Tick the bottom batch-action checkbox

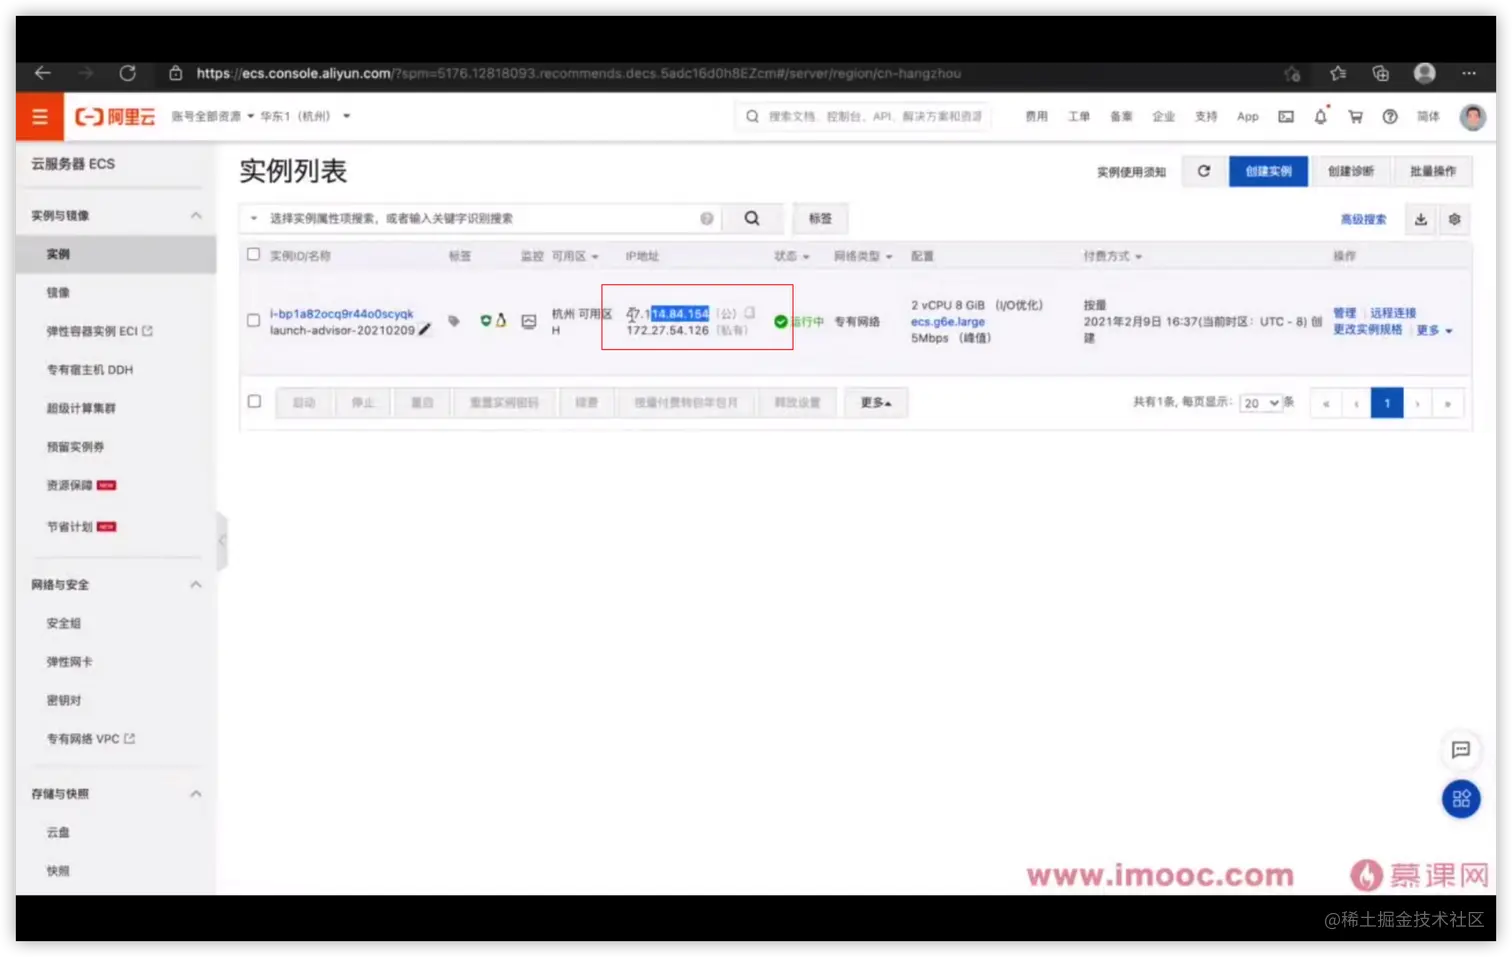click(x=254, y=401)
